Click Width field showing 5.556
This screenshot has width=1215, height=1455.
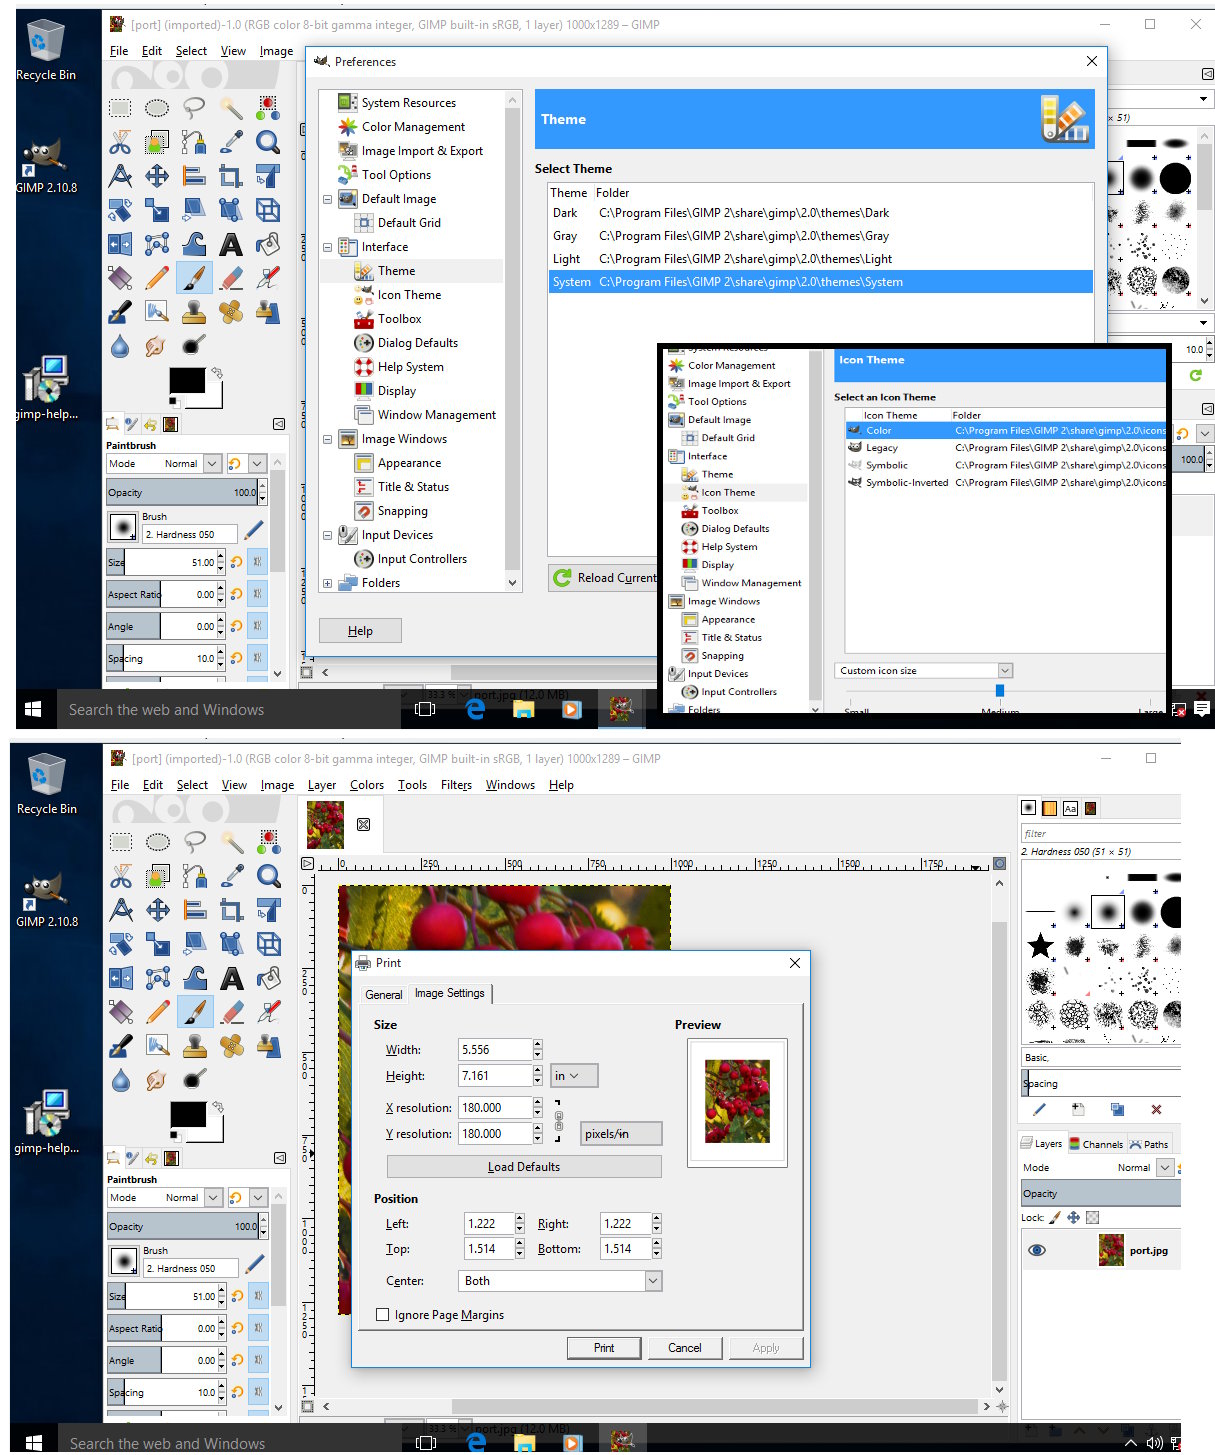[x=495, y=1050]
